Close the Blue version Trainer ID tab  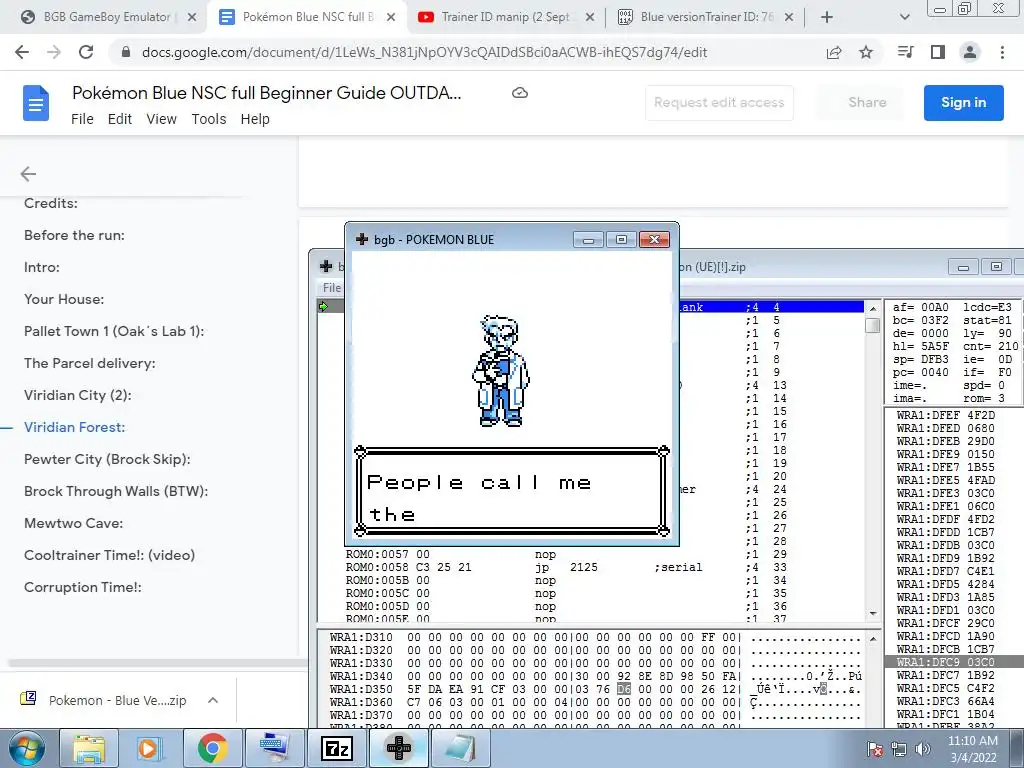[789, 17]
